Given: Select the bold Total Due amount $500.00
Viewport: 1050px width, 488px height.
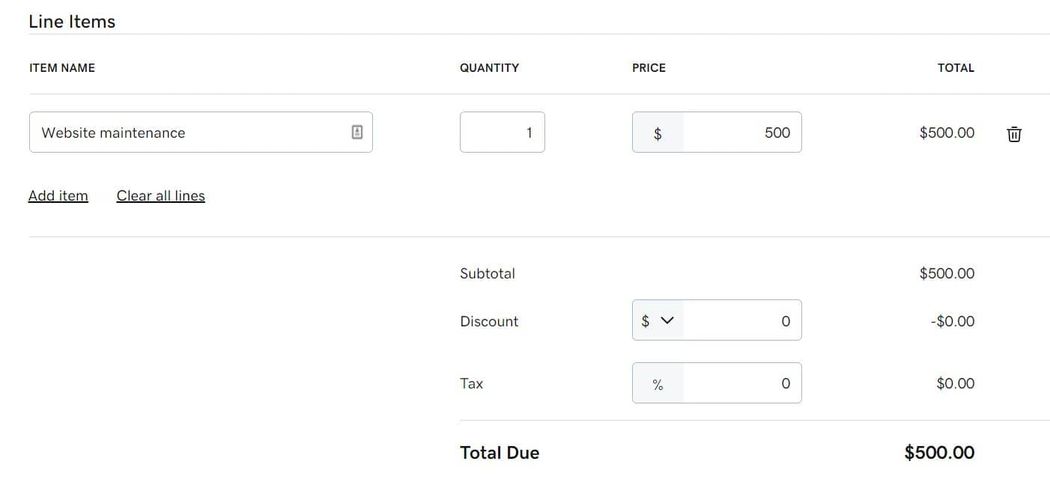Looking at the screenshot, I should 939,453.
